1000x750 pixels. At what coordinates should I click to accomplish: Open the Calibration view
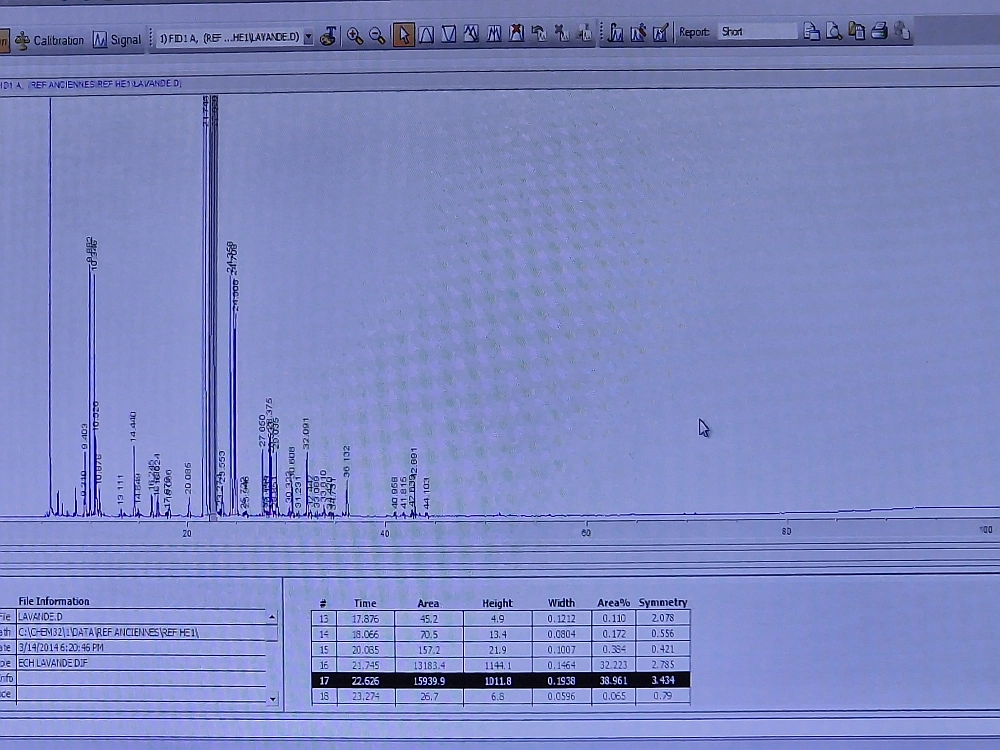(x=49, y=40)
